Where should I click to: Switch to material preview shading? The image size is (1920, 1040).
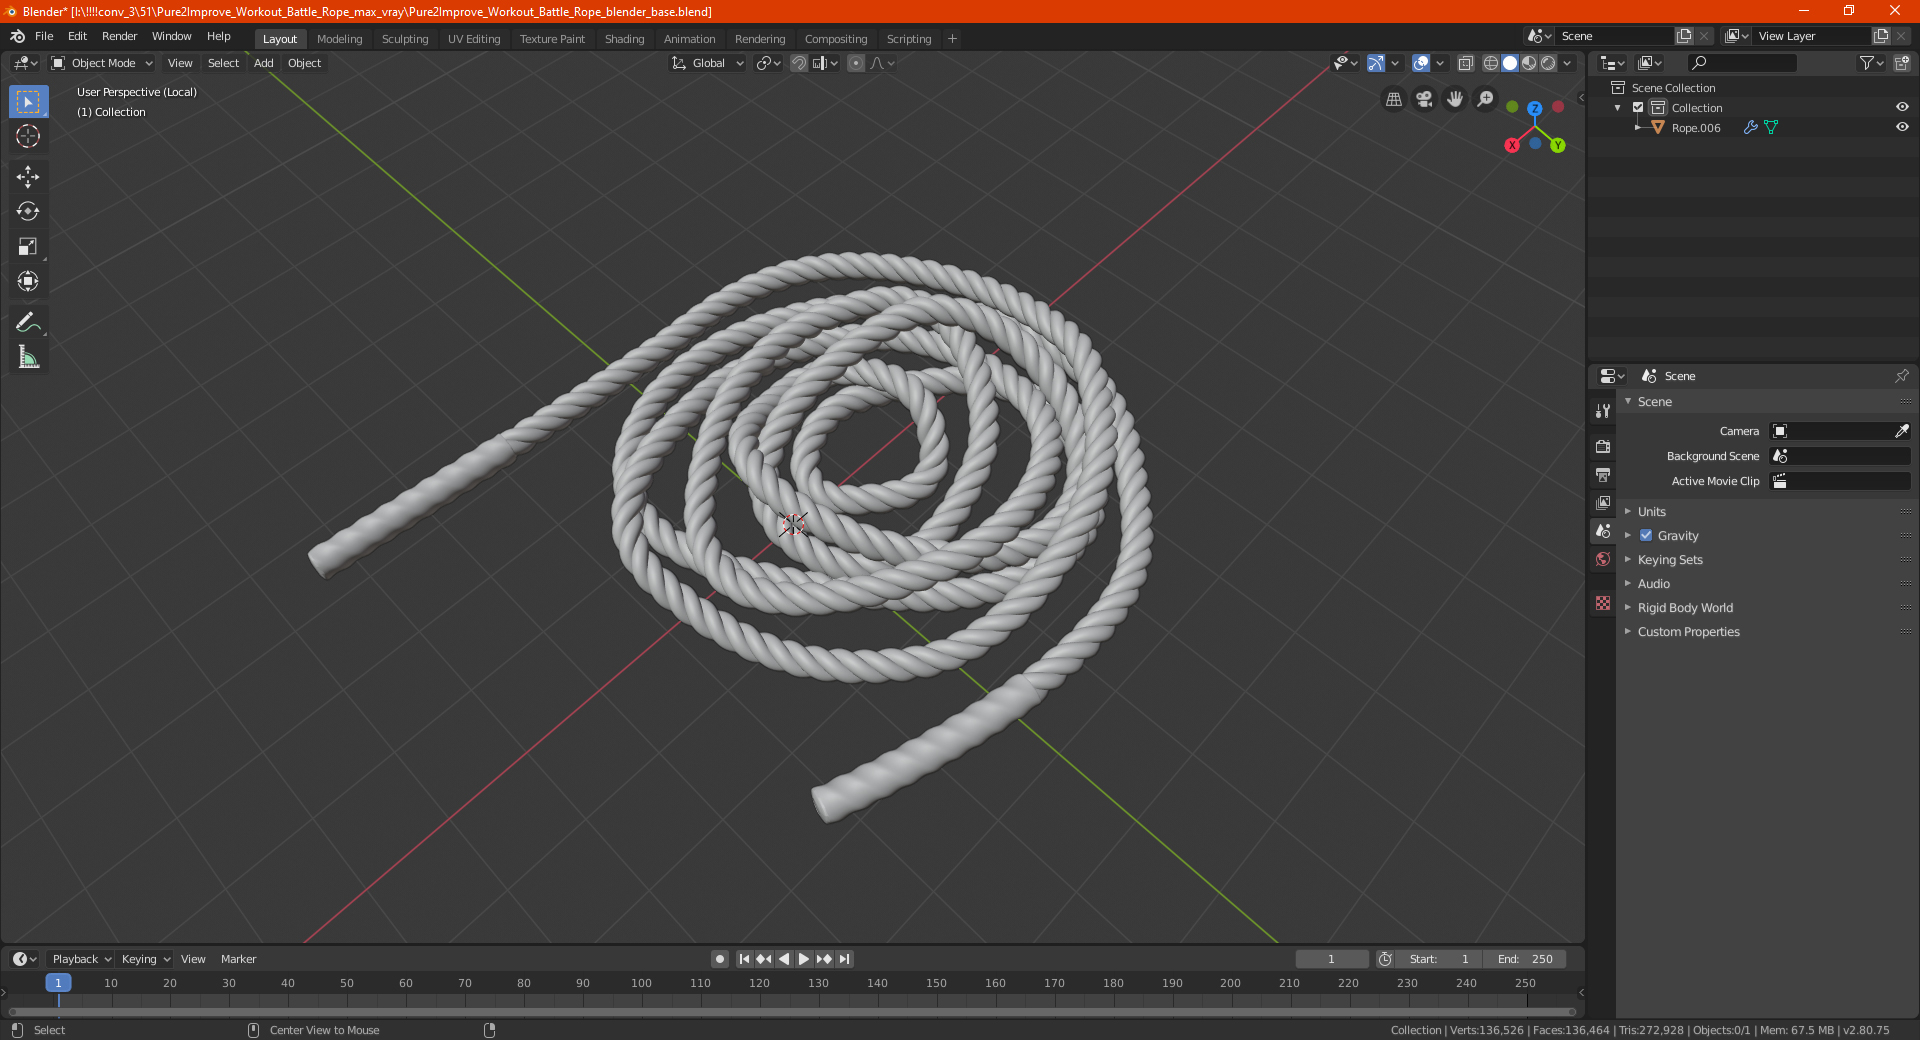[1529, 63]
